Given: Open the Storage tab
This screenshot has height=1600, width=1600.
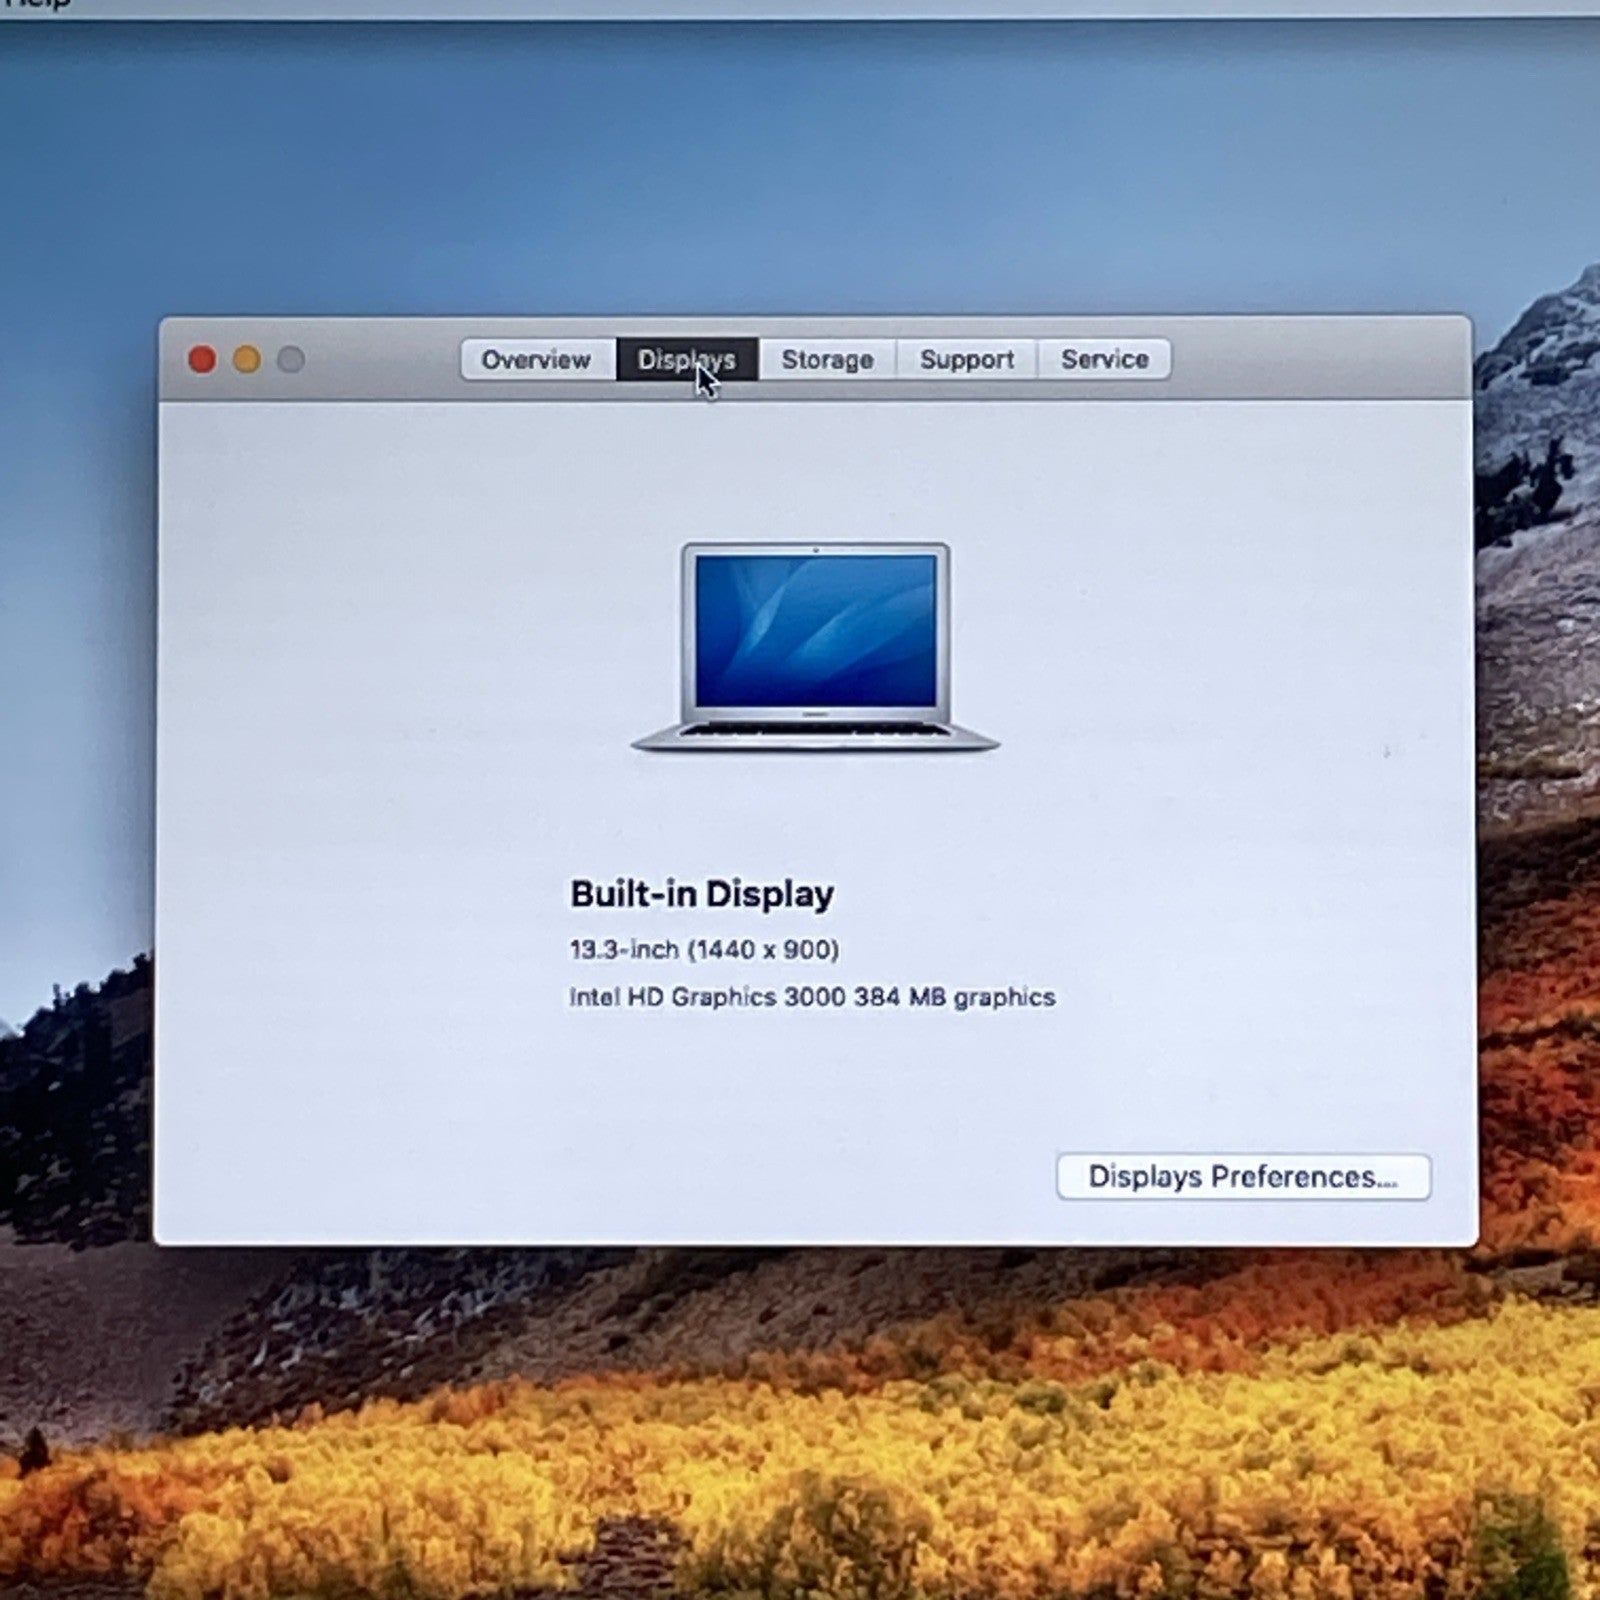Looking at the screenshot, I should click(x=827, y=359).
